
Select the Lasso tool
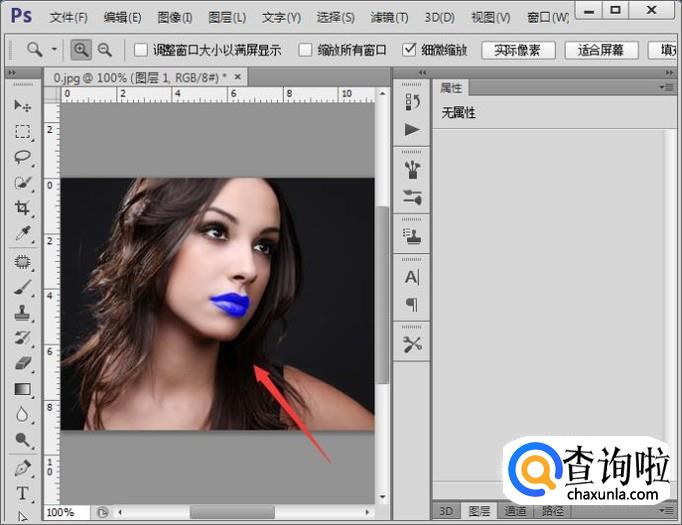click(22, 157)
